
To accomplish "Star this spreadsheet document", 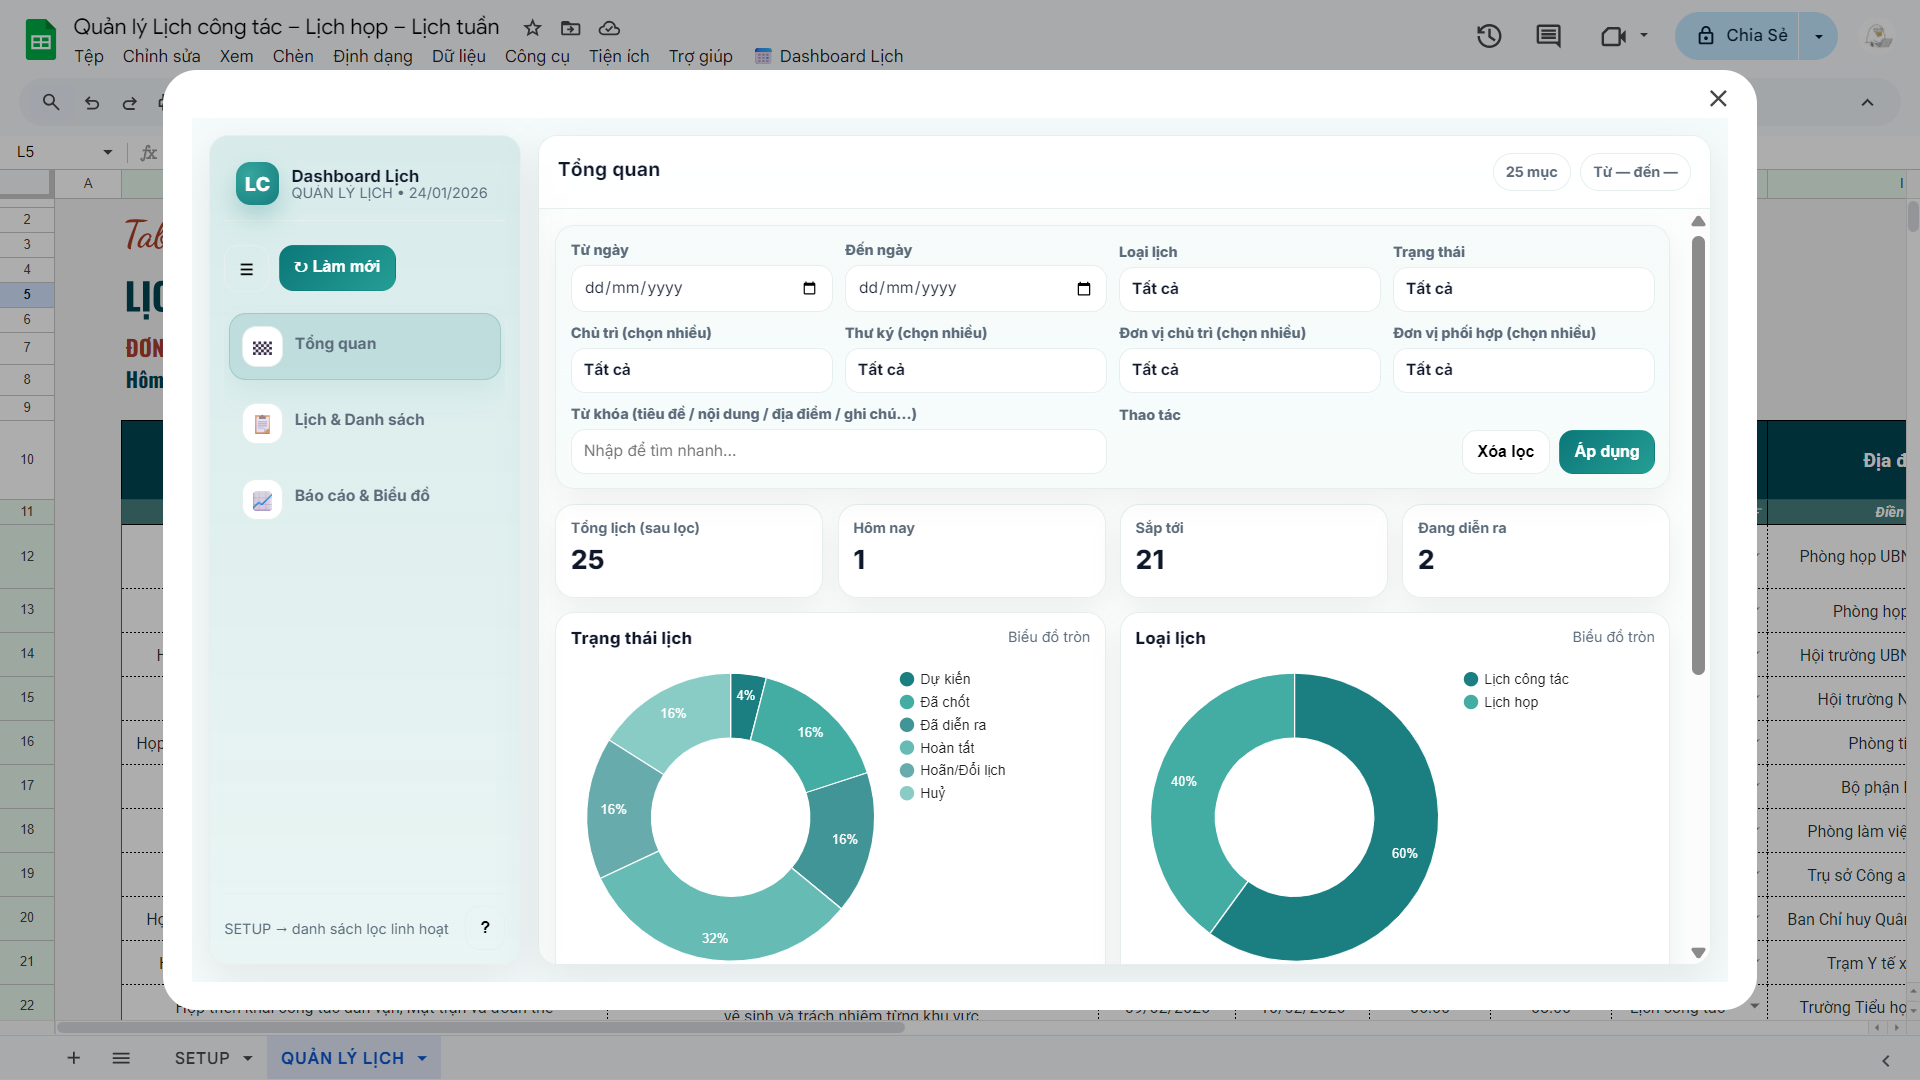I will (x=533, y=28).
